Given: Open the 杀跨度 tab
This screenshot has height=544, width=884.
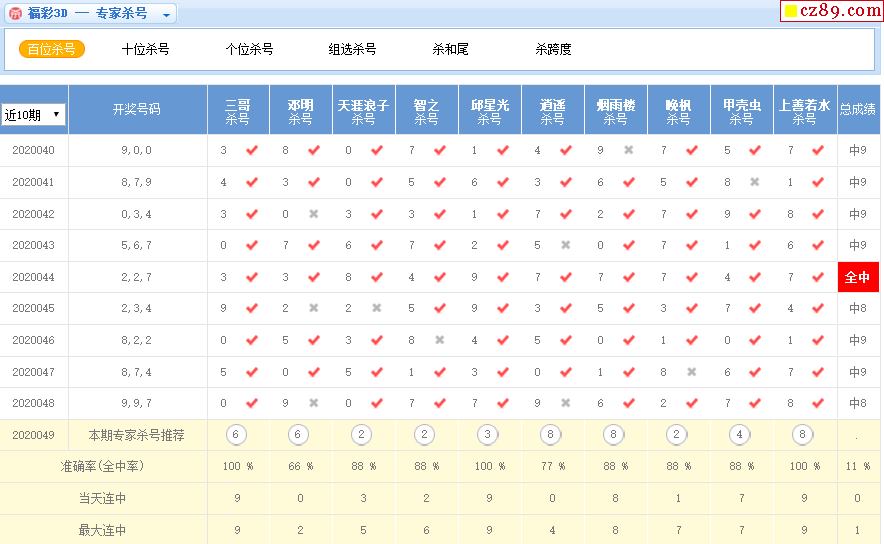Looking at the screenshot, I should tap(554, 49).
